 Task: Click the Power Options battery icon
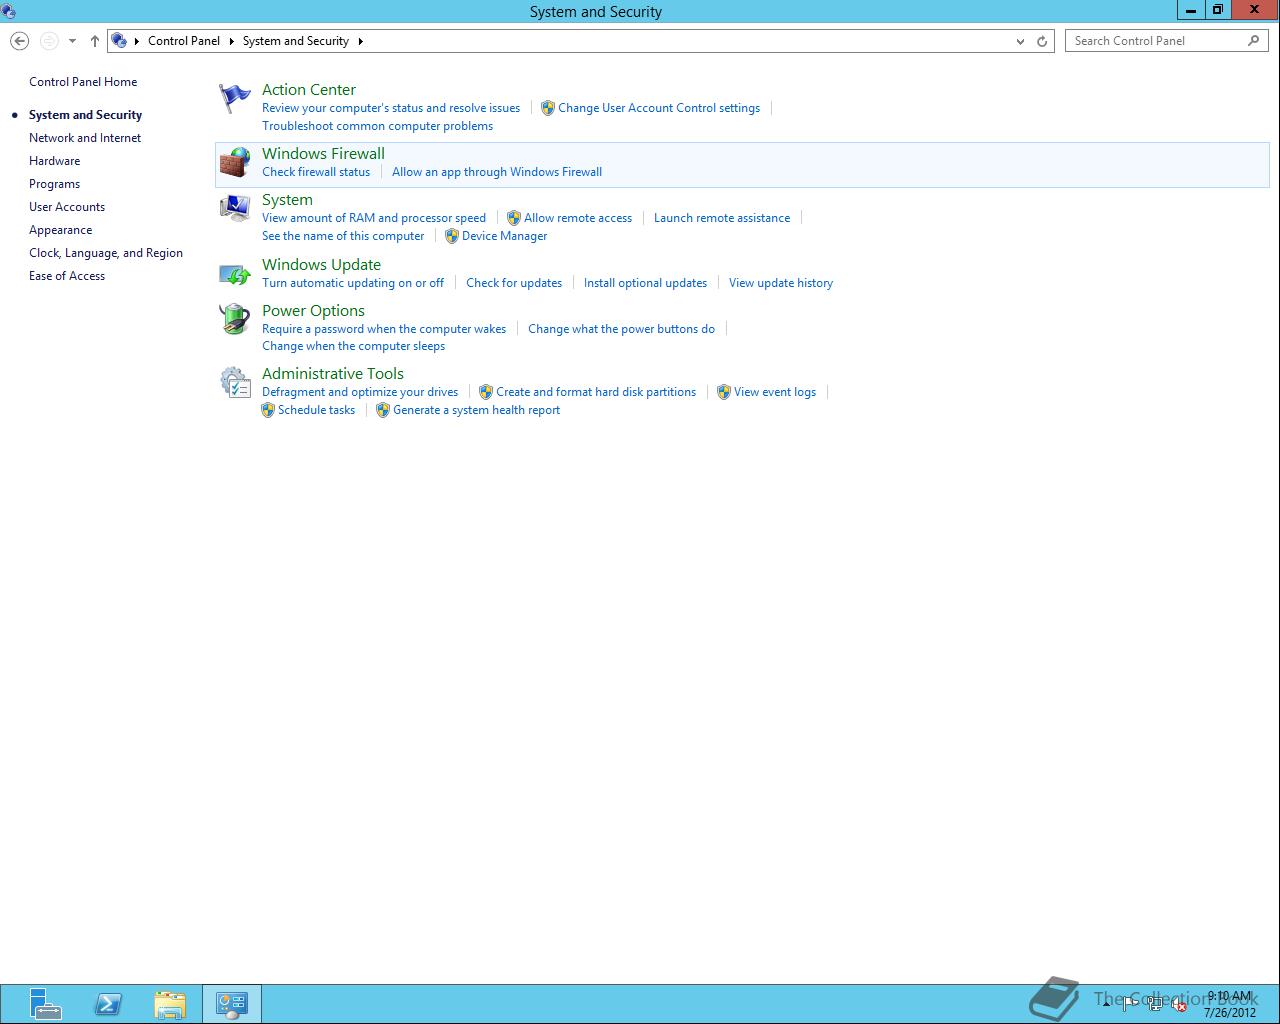click(x=234, y=319)
